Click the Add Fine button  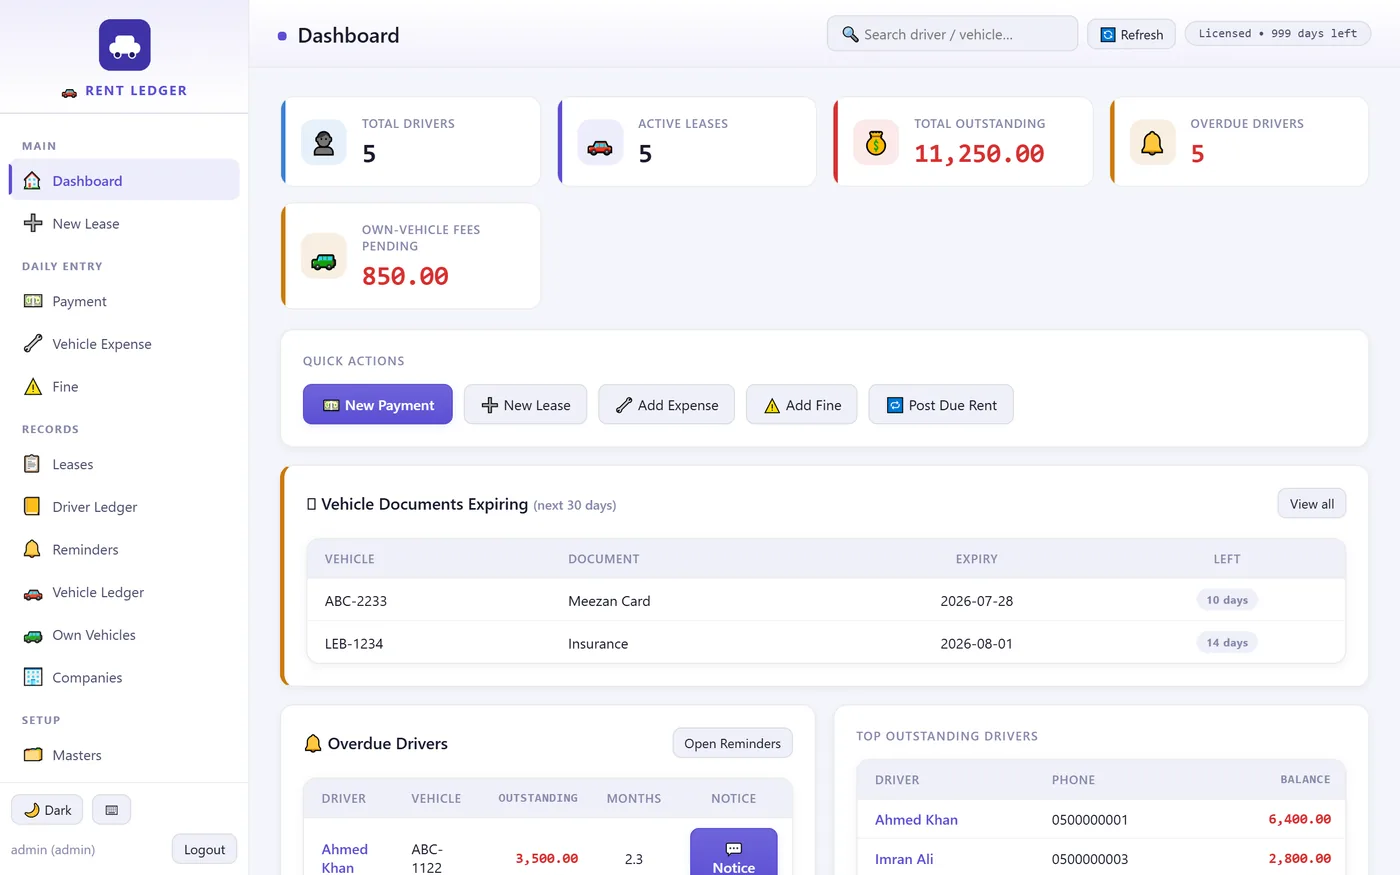click(802, 404)
